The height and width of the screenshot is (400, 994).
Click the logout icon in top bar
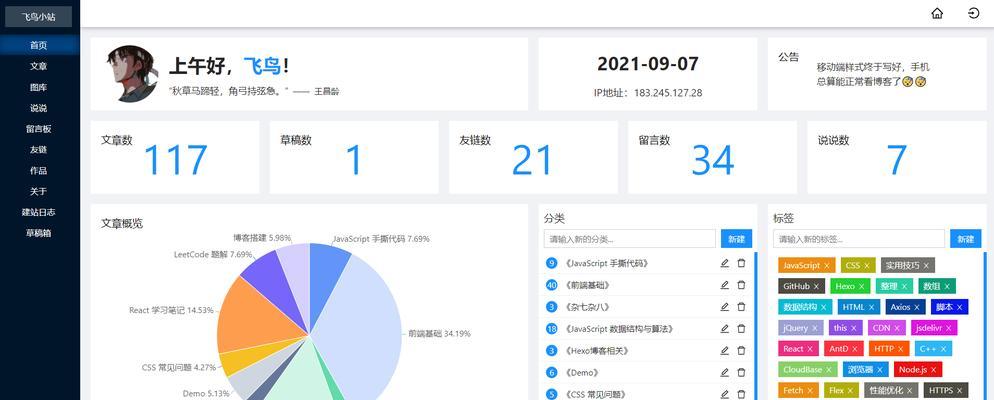point(974,13)
